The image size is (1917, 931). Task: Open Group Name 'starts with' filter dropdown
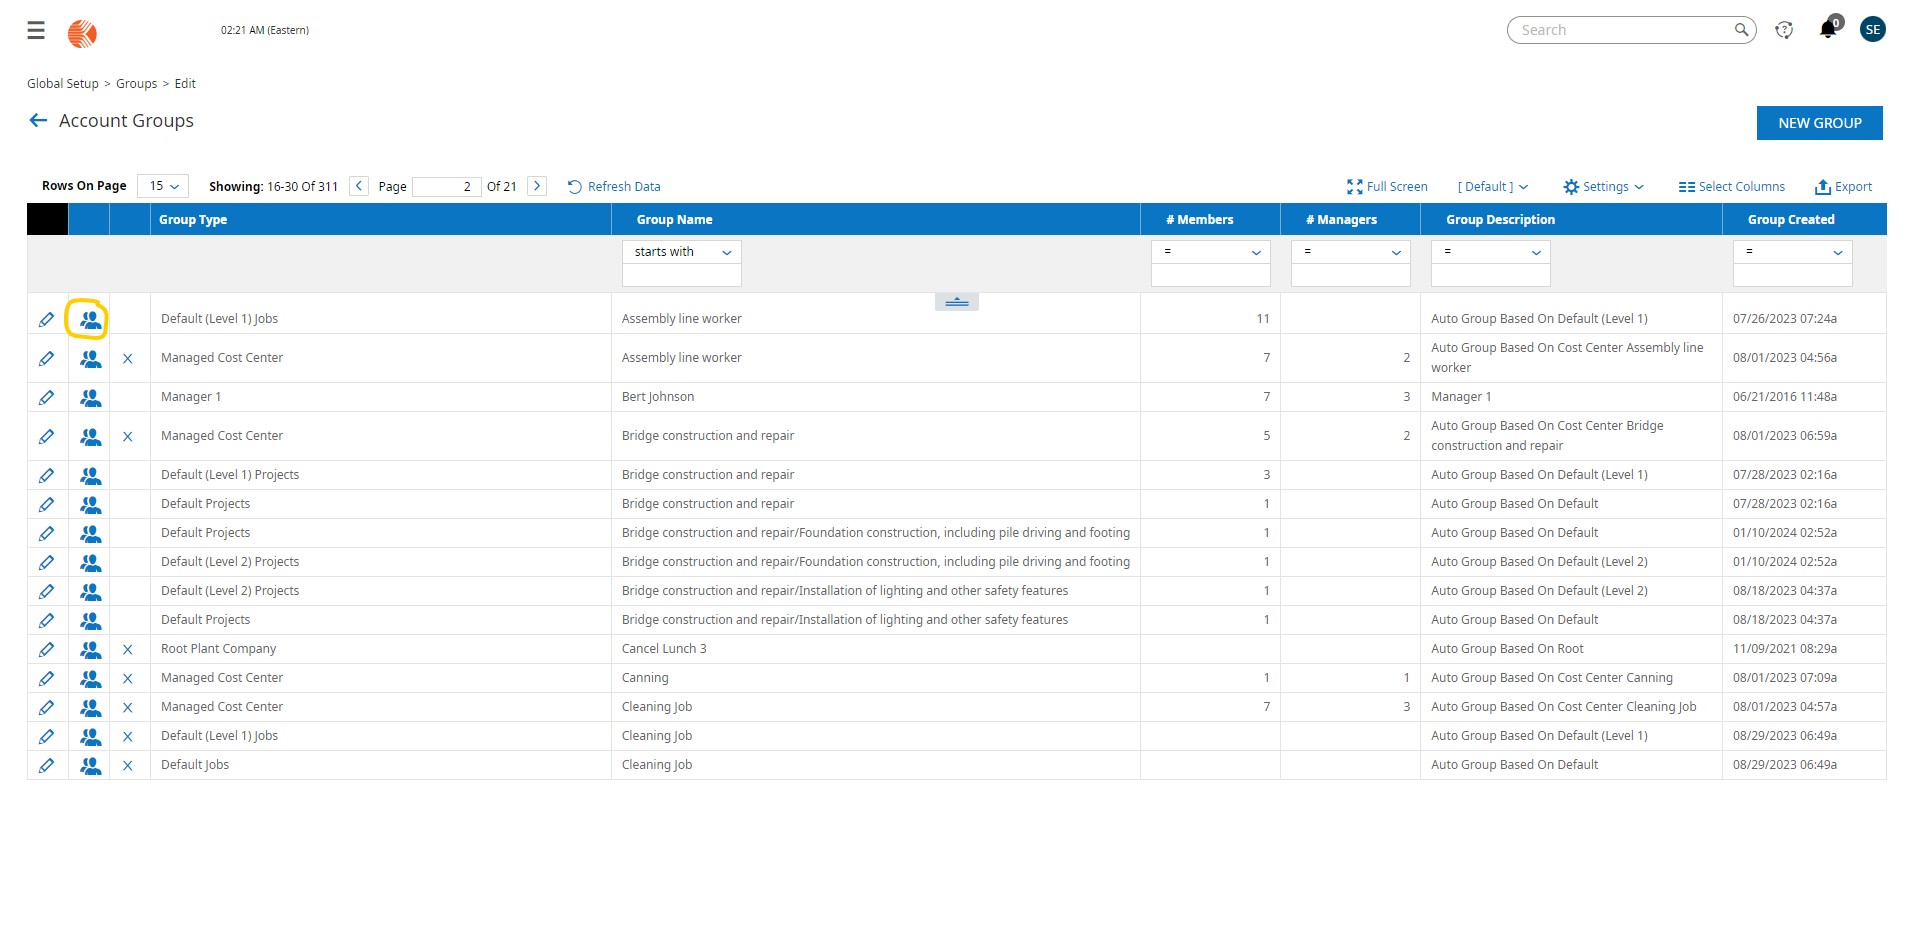pos(682,252)
